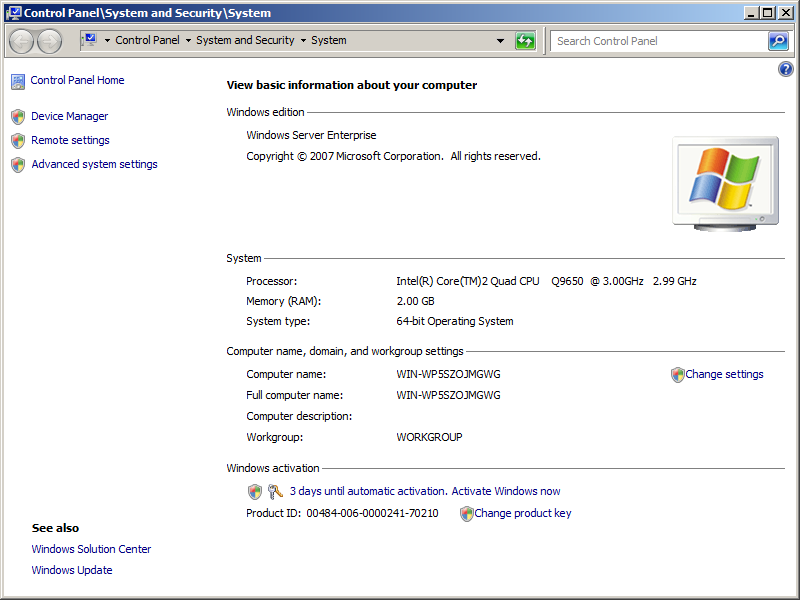Click the shield icon beside Change settings
800x600 pixels.
click(x=678, y=374)
